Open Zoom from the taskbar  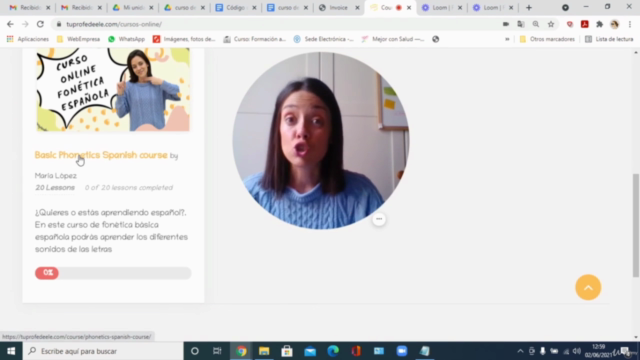[x=402, y=351]
